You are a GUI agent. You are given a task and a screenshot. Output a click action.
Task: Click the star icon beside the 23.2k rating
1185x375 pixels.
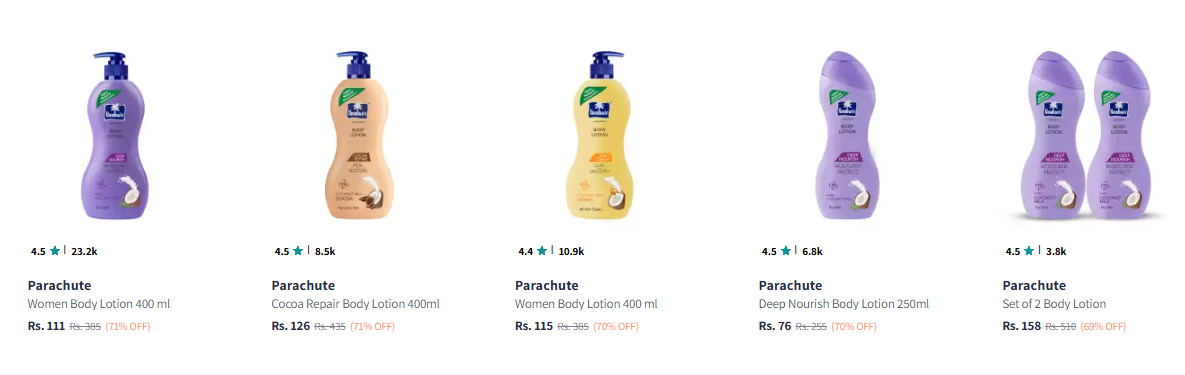pos(54,251)
